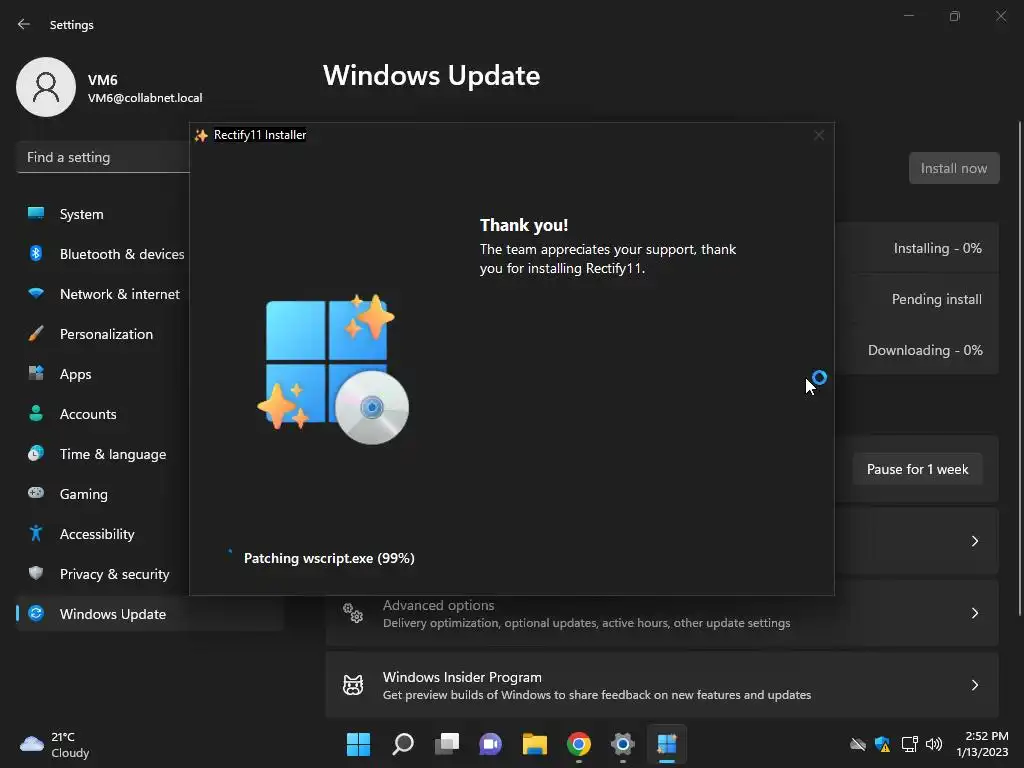
Task: Click Pause for 1 week button
Action: tap(918, 470)
